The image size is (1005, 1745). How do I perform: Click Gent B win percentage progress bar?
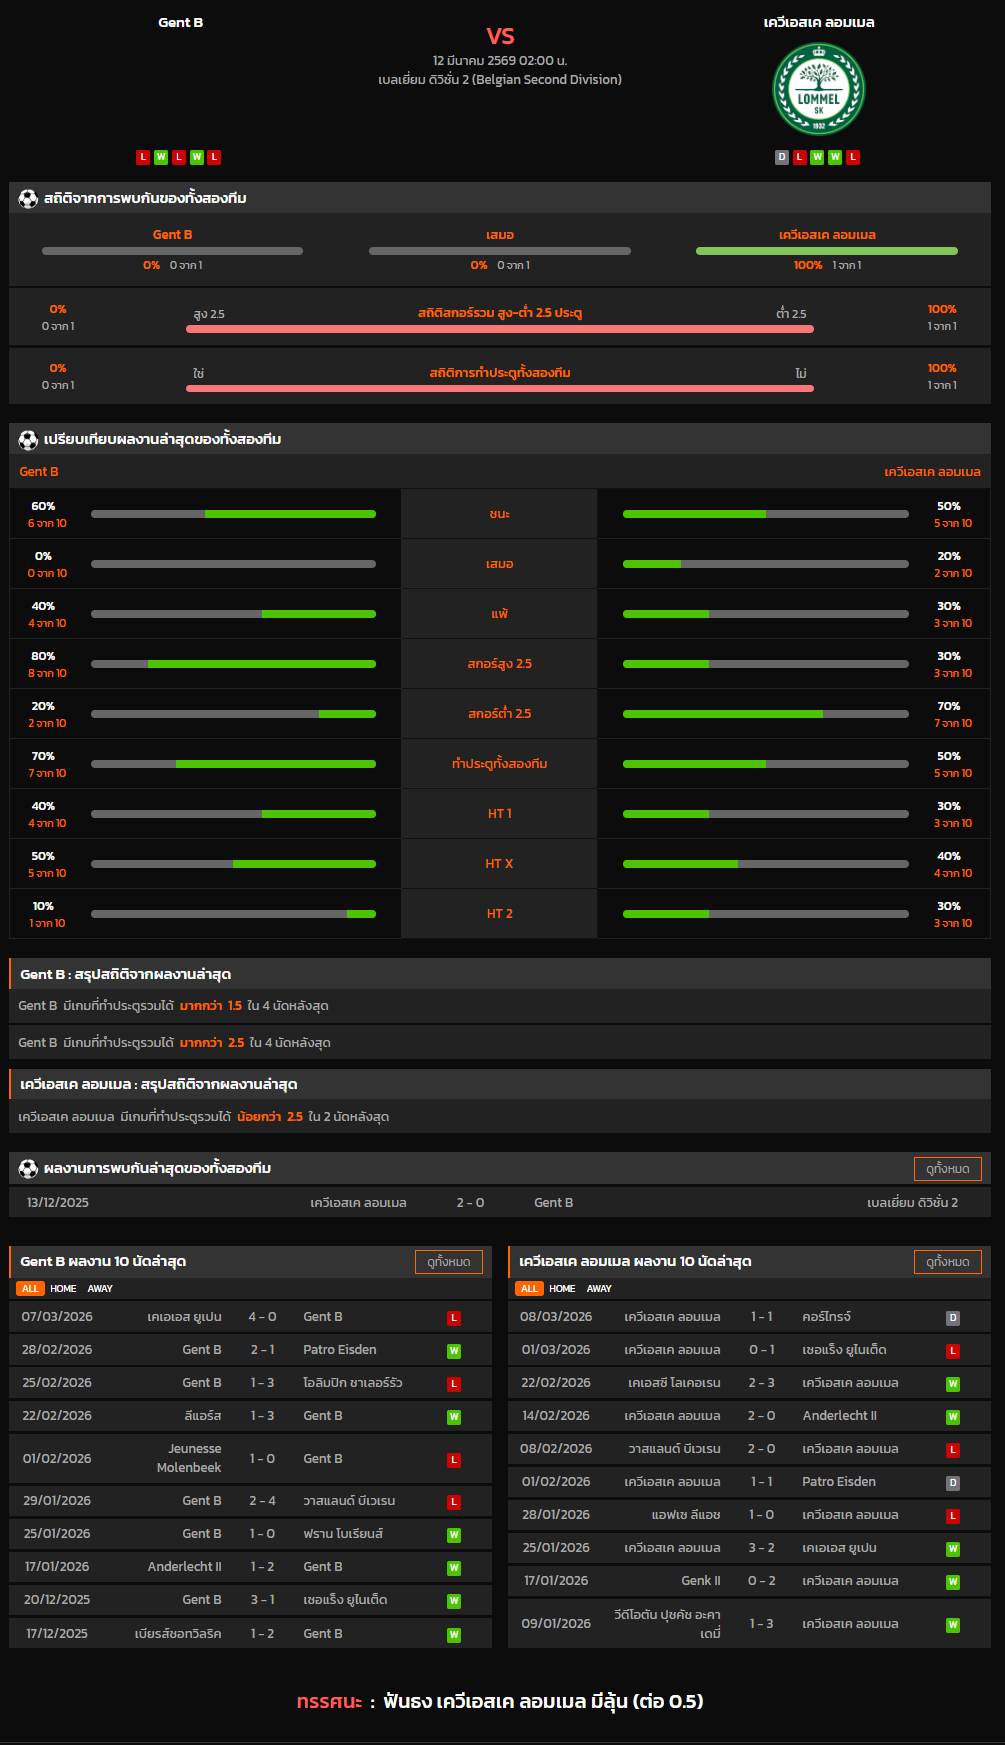pos(233,514)
